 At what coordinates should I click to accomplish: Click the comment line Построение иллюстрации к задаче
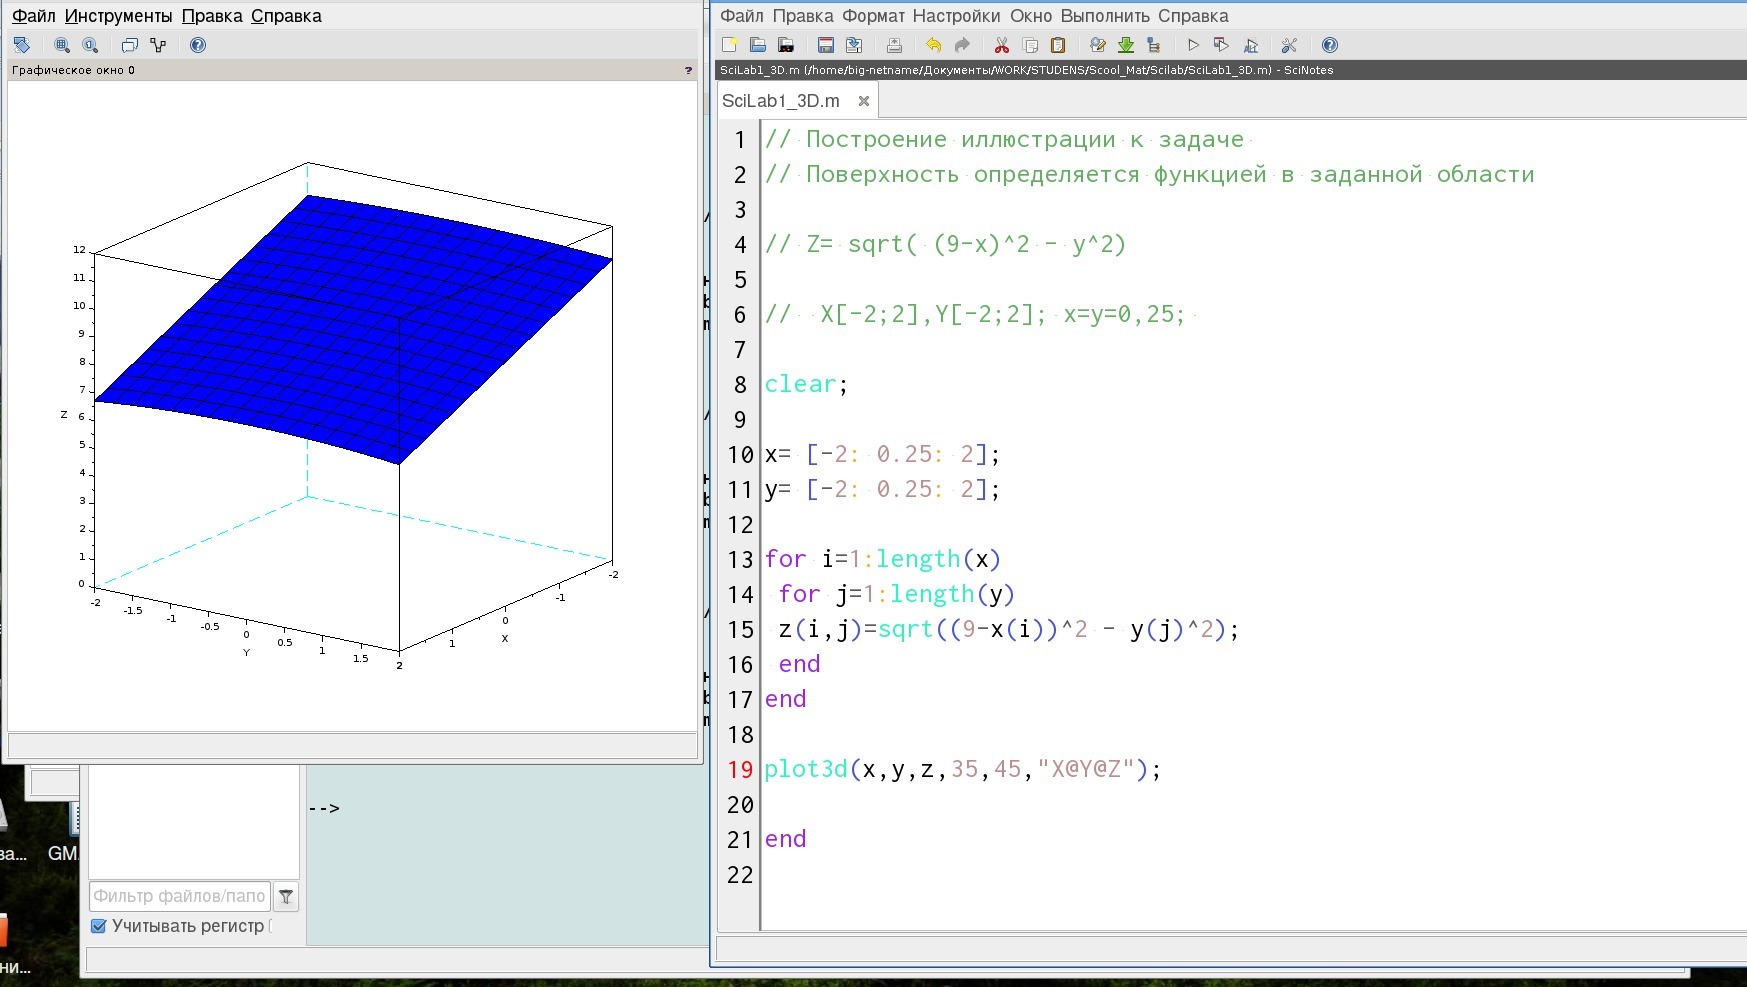point(1005,139)
